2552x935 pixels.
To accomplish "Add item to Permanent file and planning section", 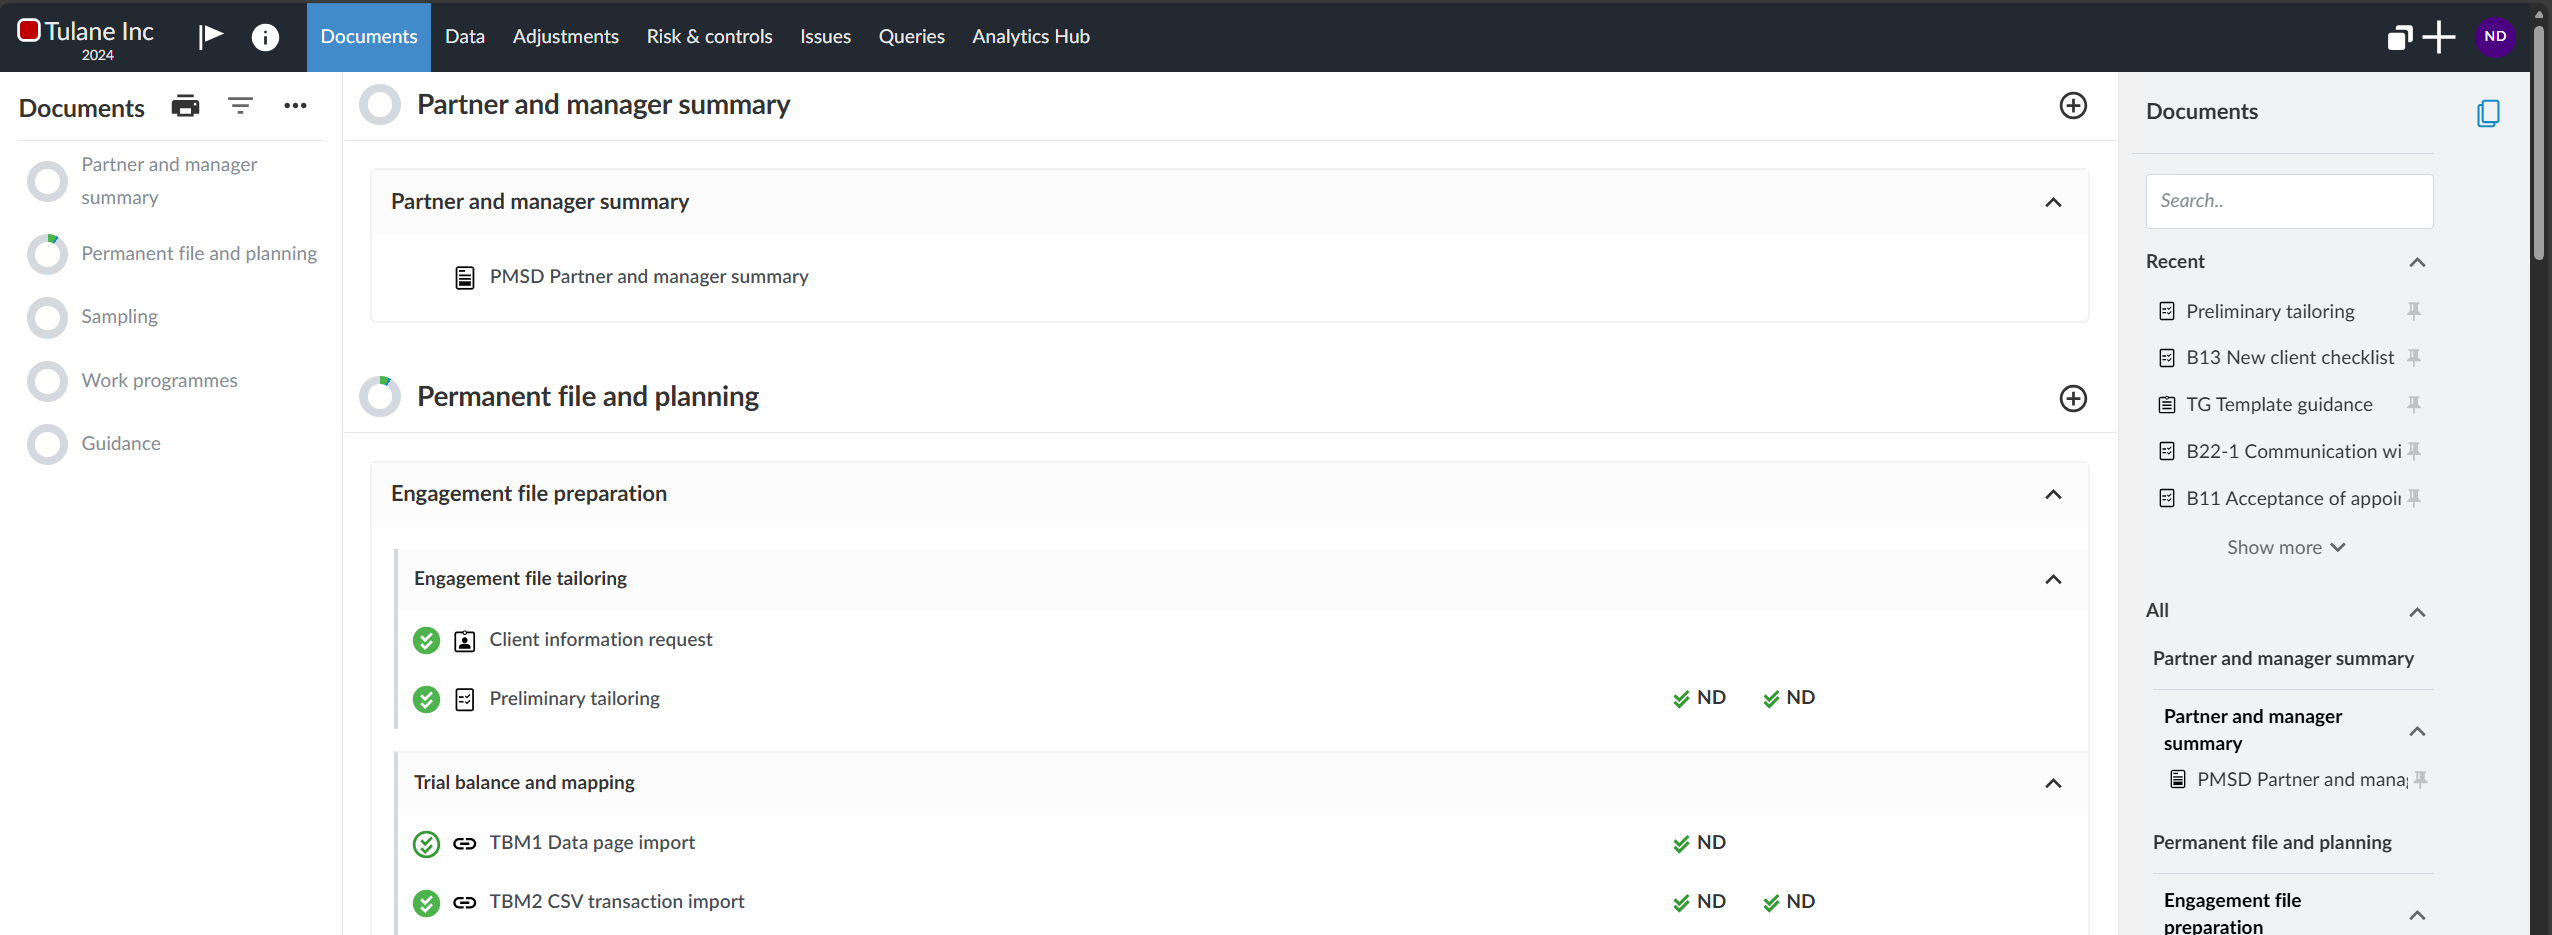I will coord(2073,398).
